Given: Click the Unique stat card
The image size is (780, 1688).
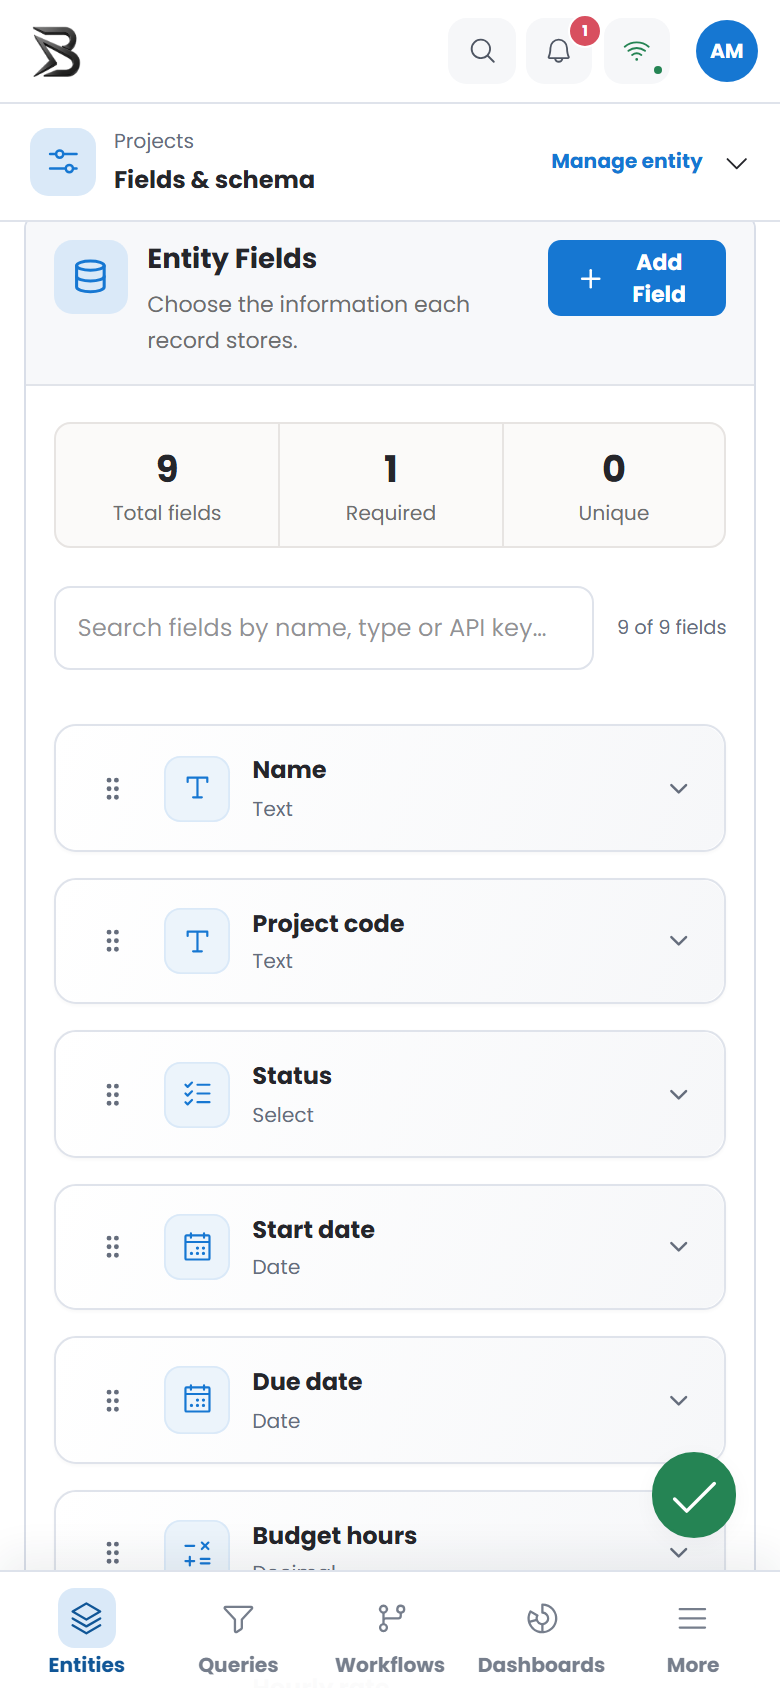Looking at the screenshot, I should (614, 485).
